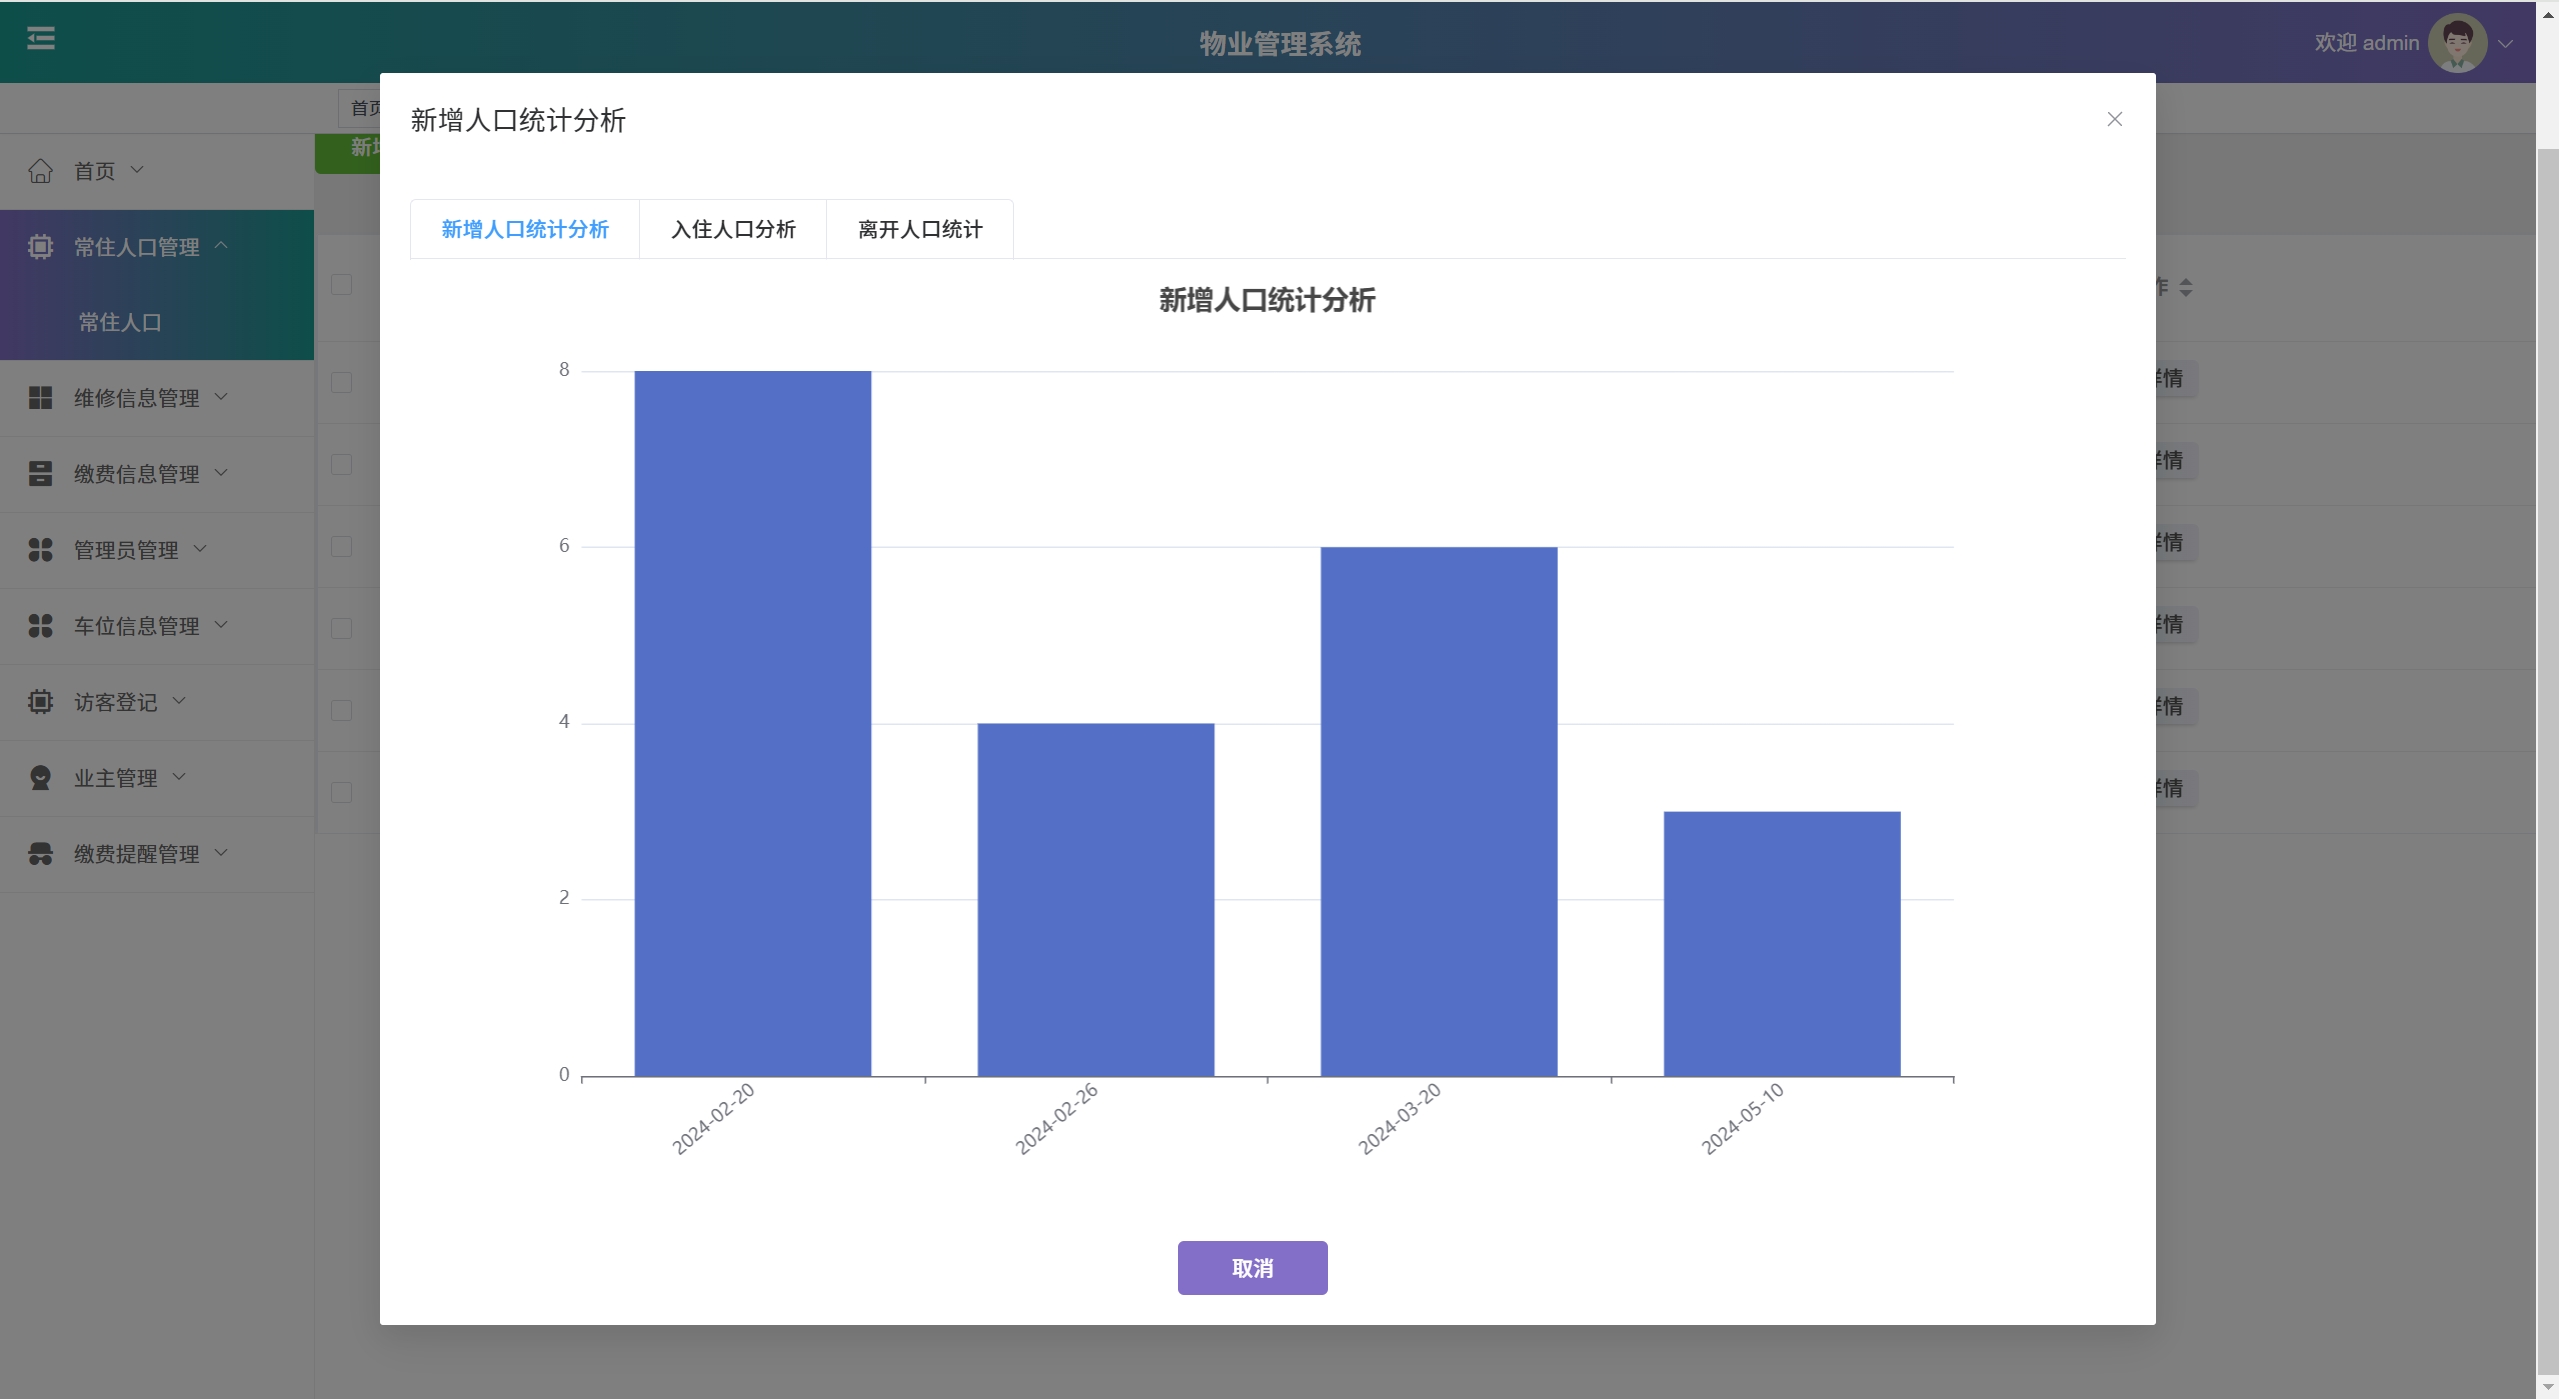Click the 管理员管理 sidebar icon
2559x1399 pixels.
(40, 550)
